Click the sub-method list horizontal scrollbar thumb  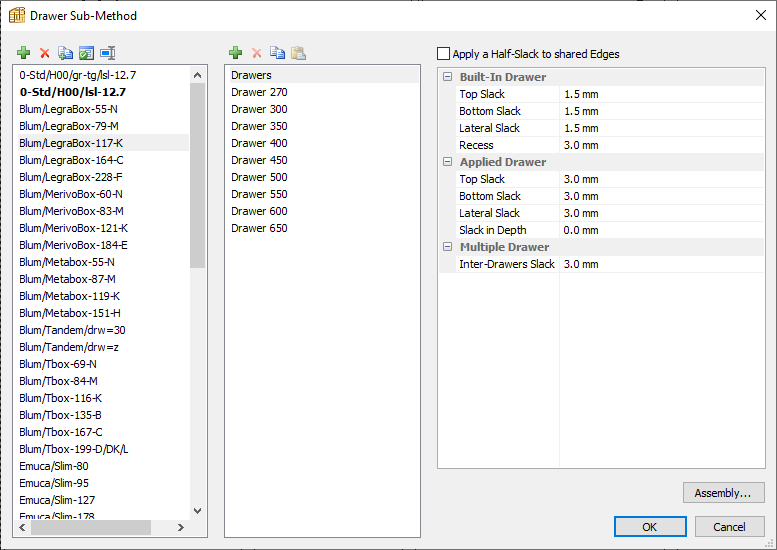tap(91, 528)
